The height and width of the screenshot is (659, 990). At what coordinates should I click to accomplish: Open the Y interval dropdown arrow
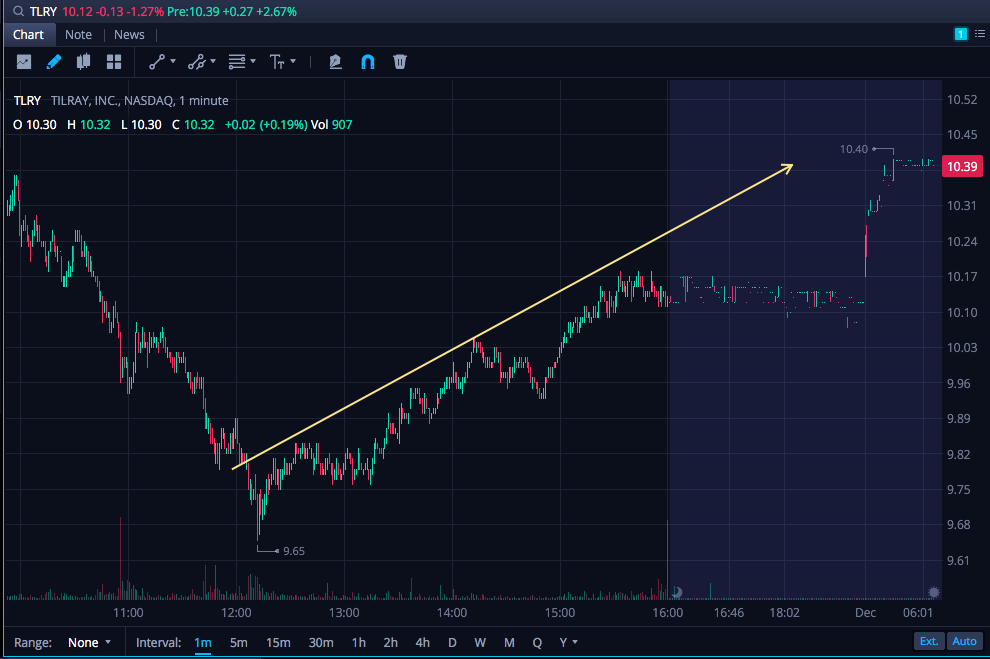point(575,643)
